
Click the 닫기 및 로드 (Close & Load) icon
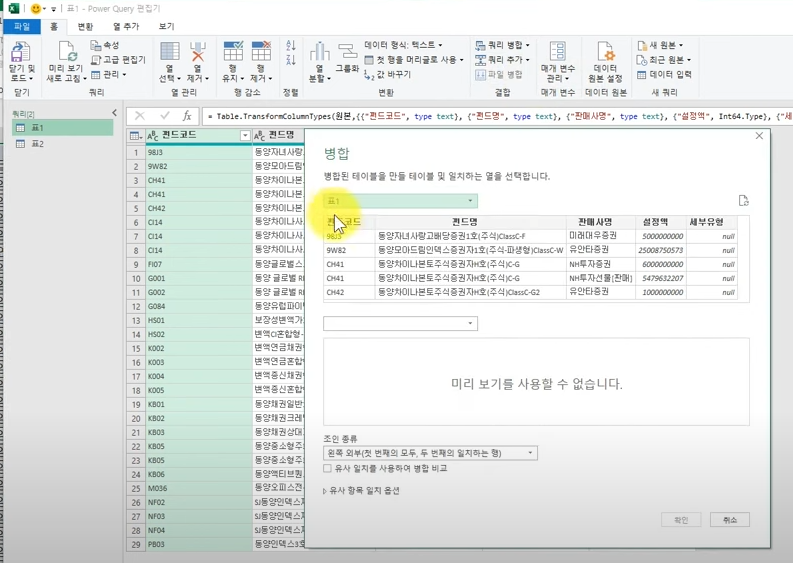(x=21, y=52)
